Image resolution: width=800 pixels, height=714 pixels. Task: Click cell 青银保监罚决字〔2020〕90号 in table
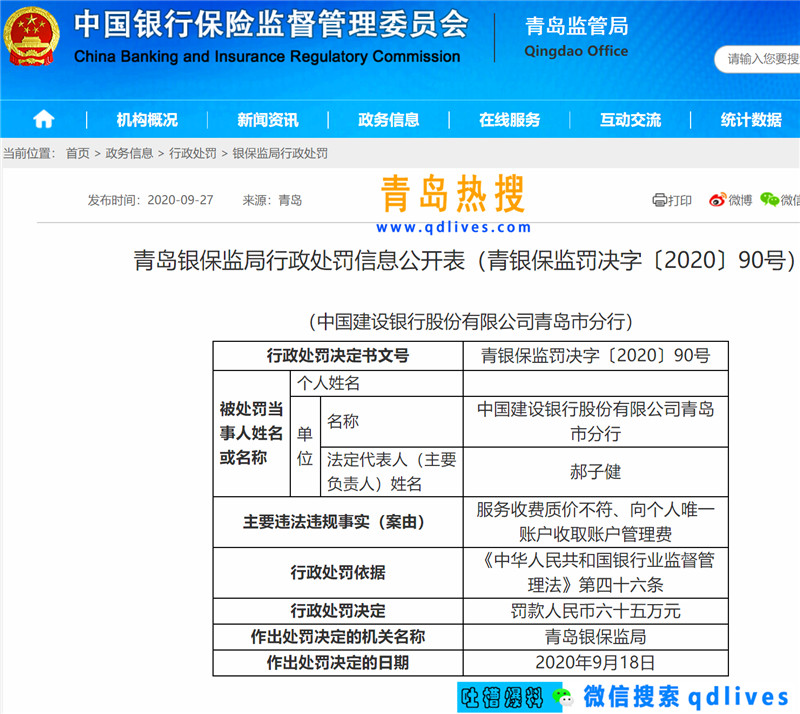tap(595, 356)
